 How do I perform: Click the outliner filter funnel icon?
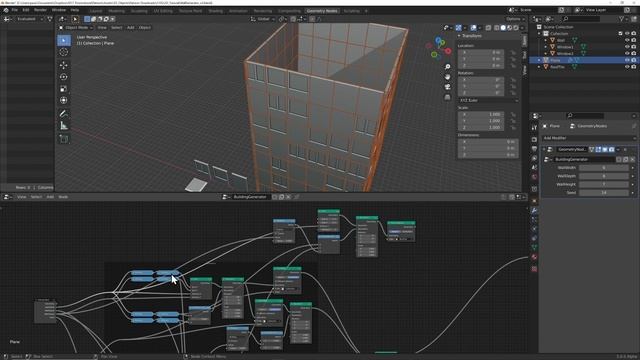622,19
